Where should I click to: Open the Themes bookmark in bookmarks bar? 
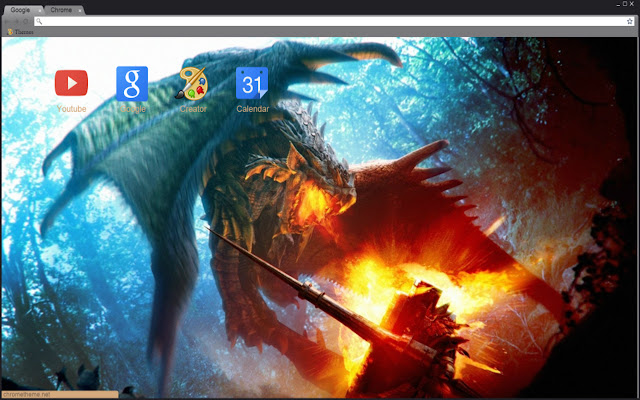[20, 32]
